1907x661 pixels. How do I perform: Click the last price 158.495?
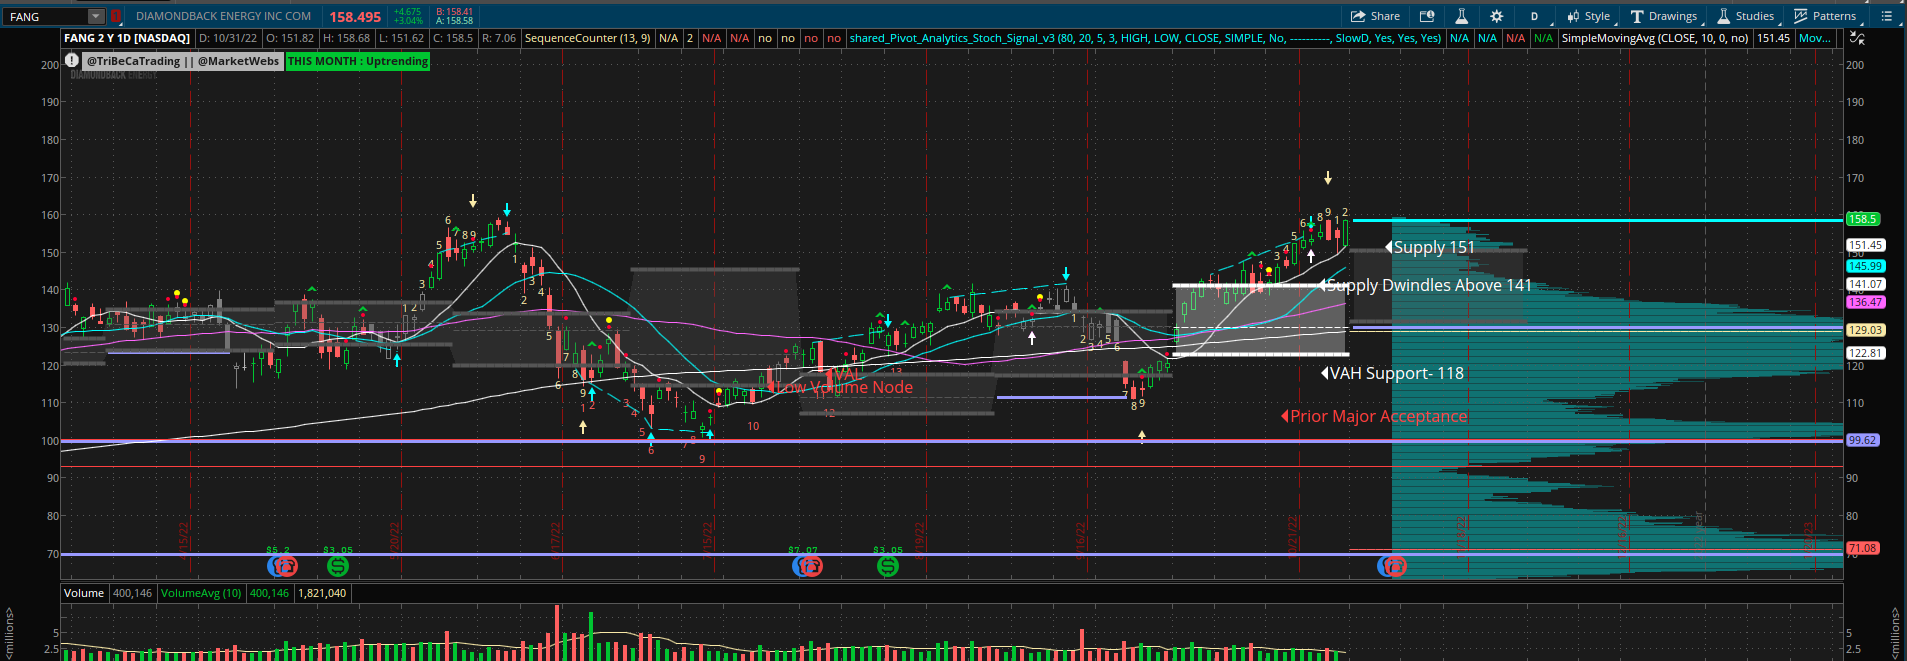click(355, 17)
